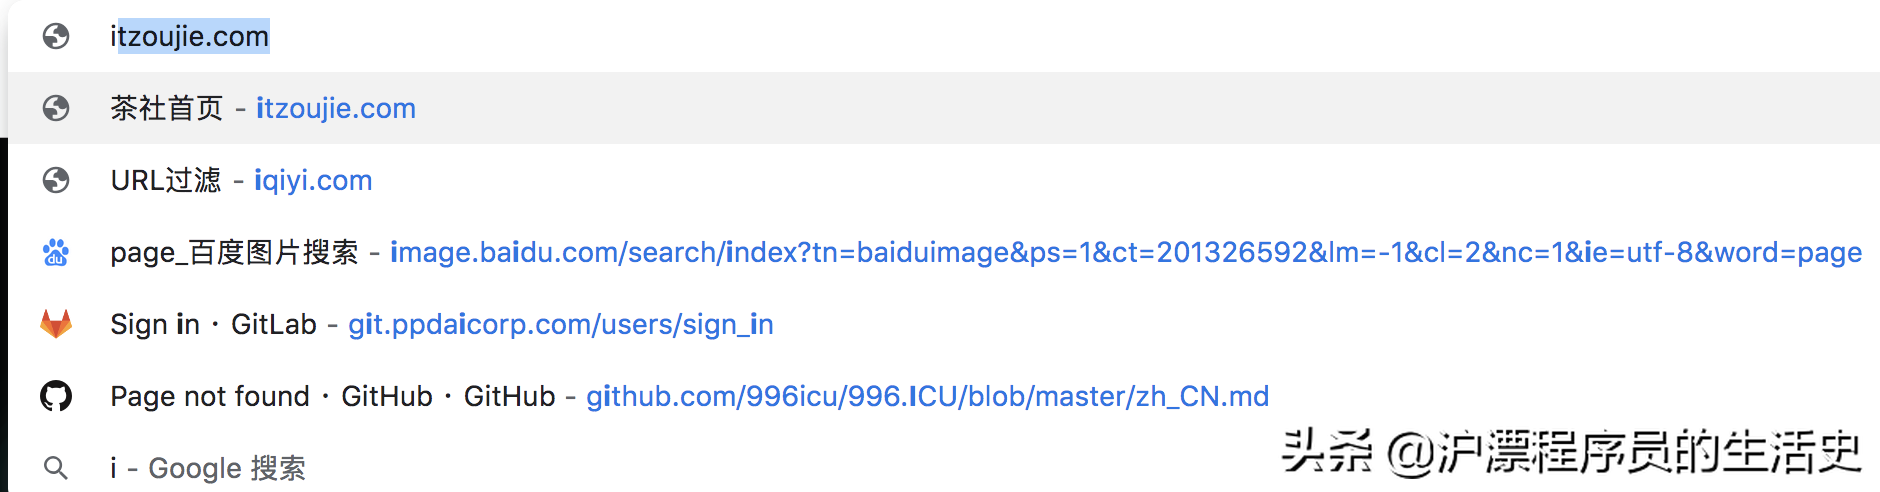
Task: Select the Page not found · GitHub entry
Action: click(x=332, y=396)
